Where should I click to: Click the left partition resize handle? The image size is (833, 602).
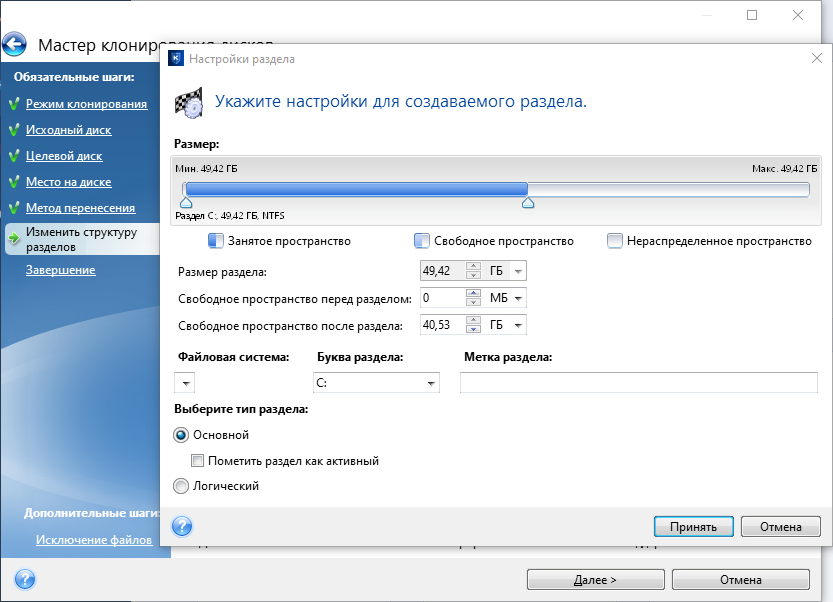point(186,203)
